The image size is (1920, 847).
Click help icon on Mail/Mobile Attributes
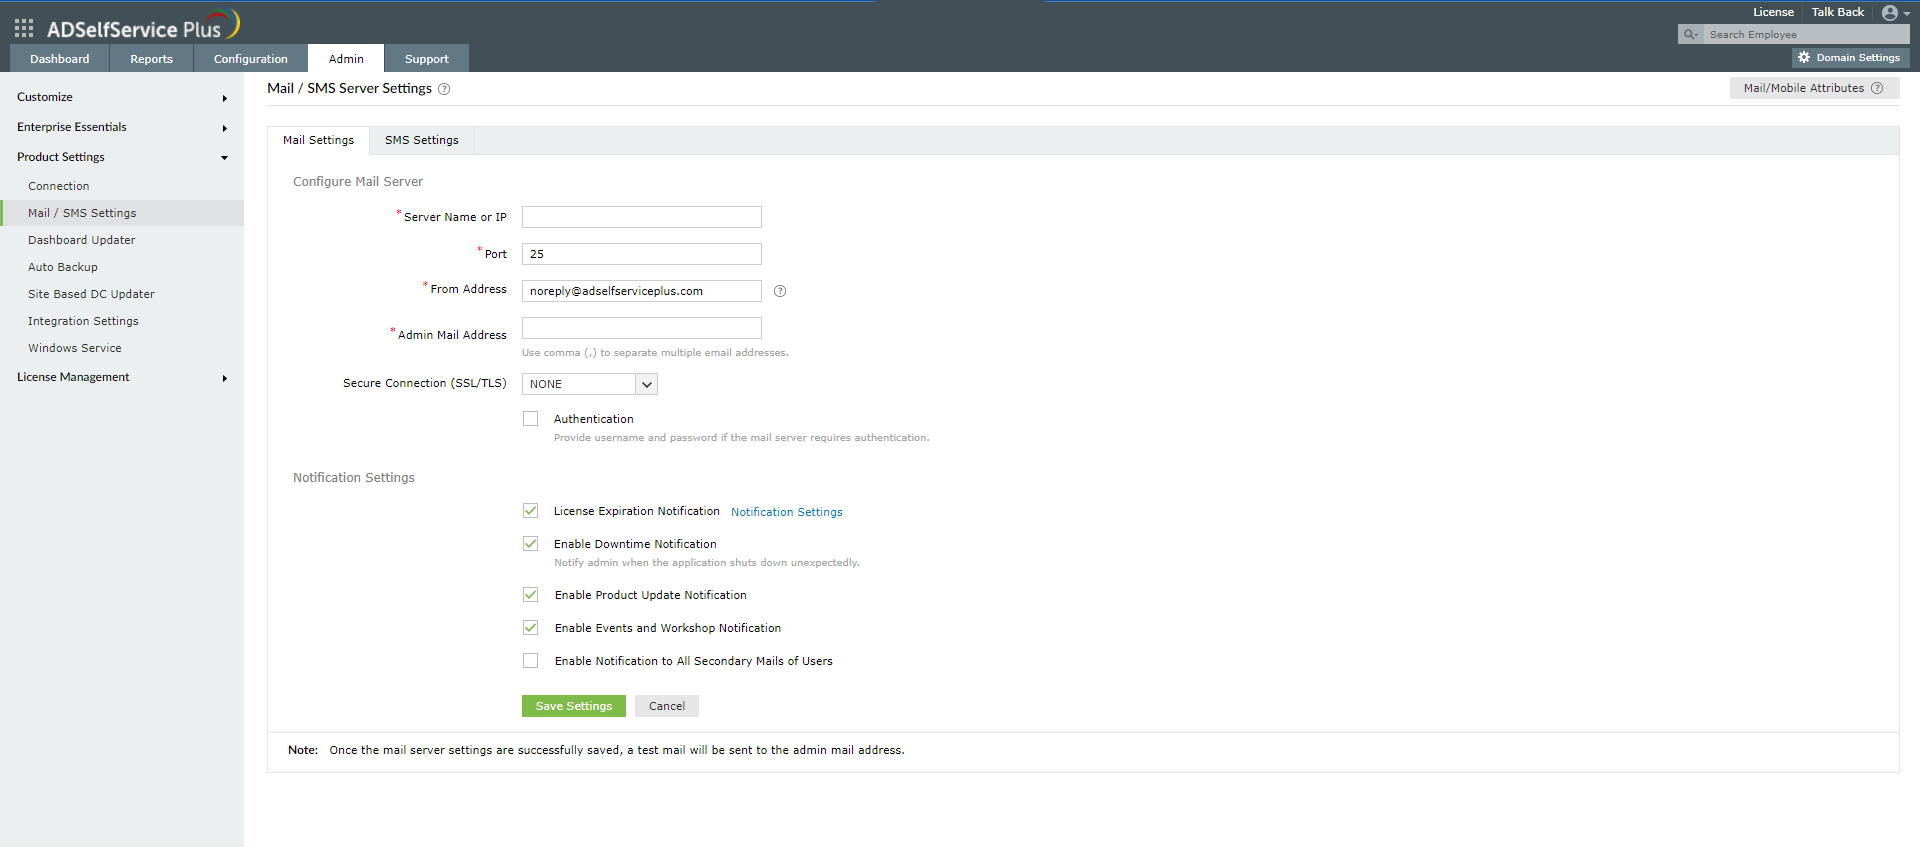(1877, 88)
